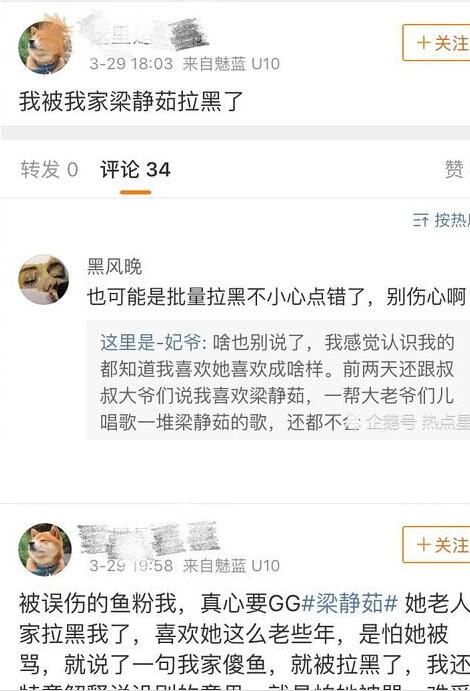Click the plus icon in lower 关注 button

click(x=423, y=545)
